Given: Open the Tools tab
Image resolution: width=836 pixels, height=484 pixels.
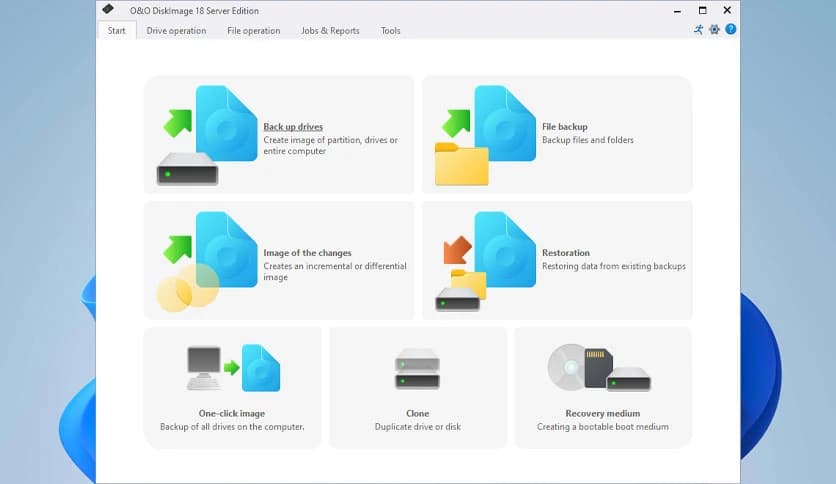Looking at the screenshot, I should [390, 30].
